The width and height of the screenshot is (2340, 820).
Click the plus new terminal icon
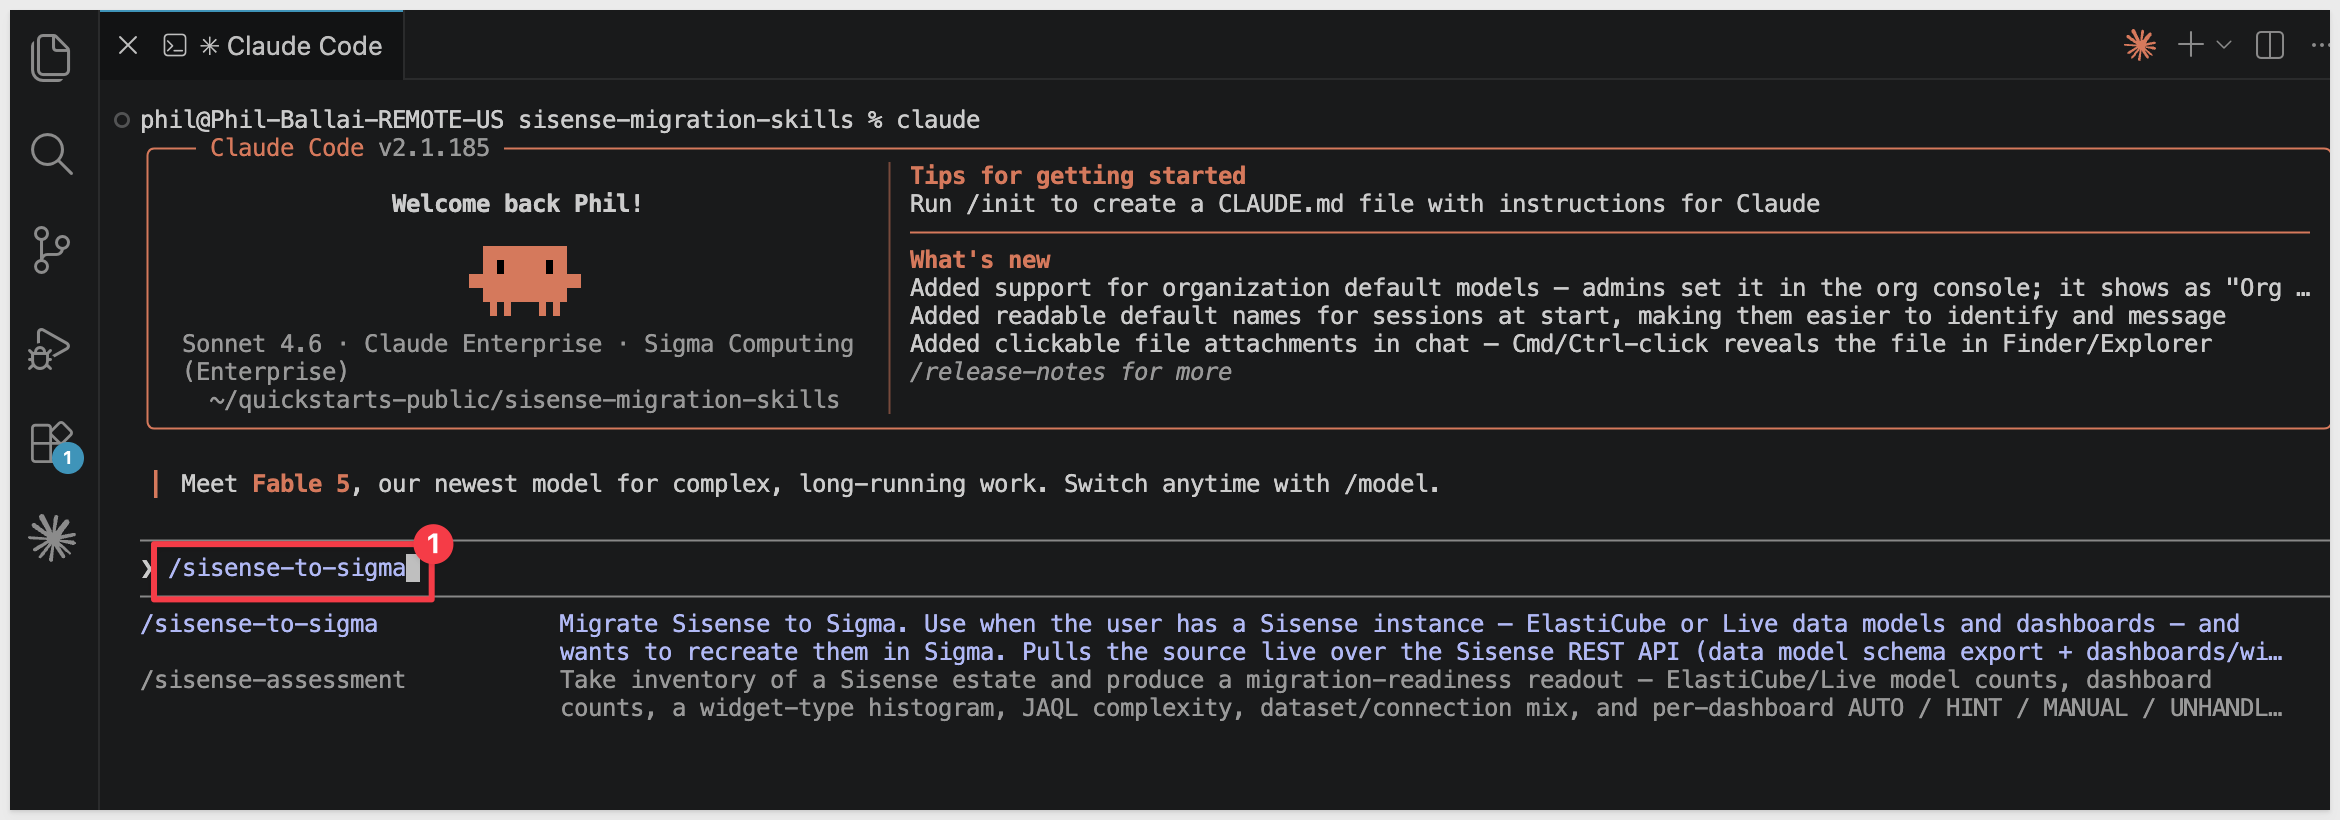point(2191,45)
